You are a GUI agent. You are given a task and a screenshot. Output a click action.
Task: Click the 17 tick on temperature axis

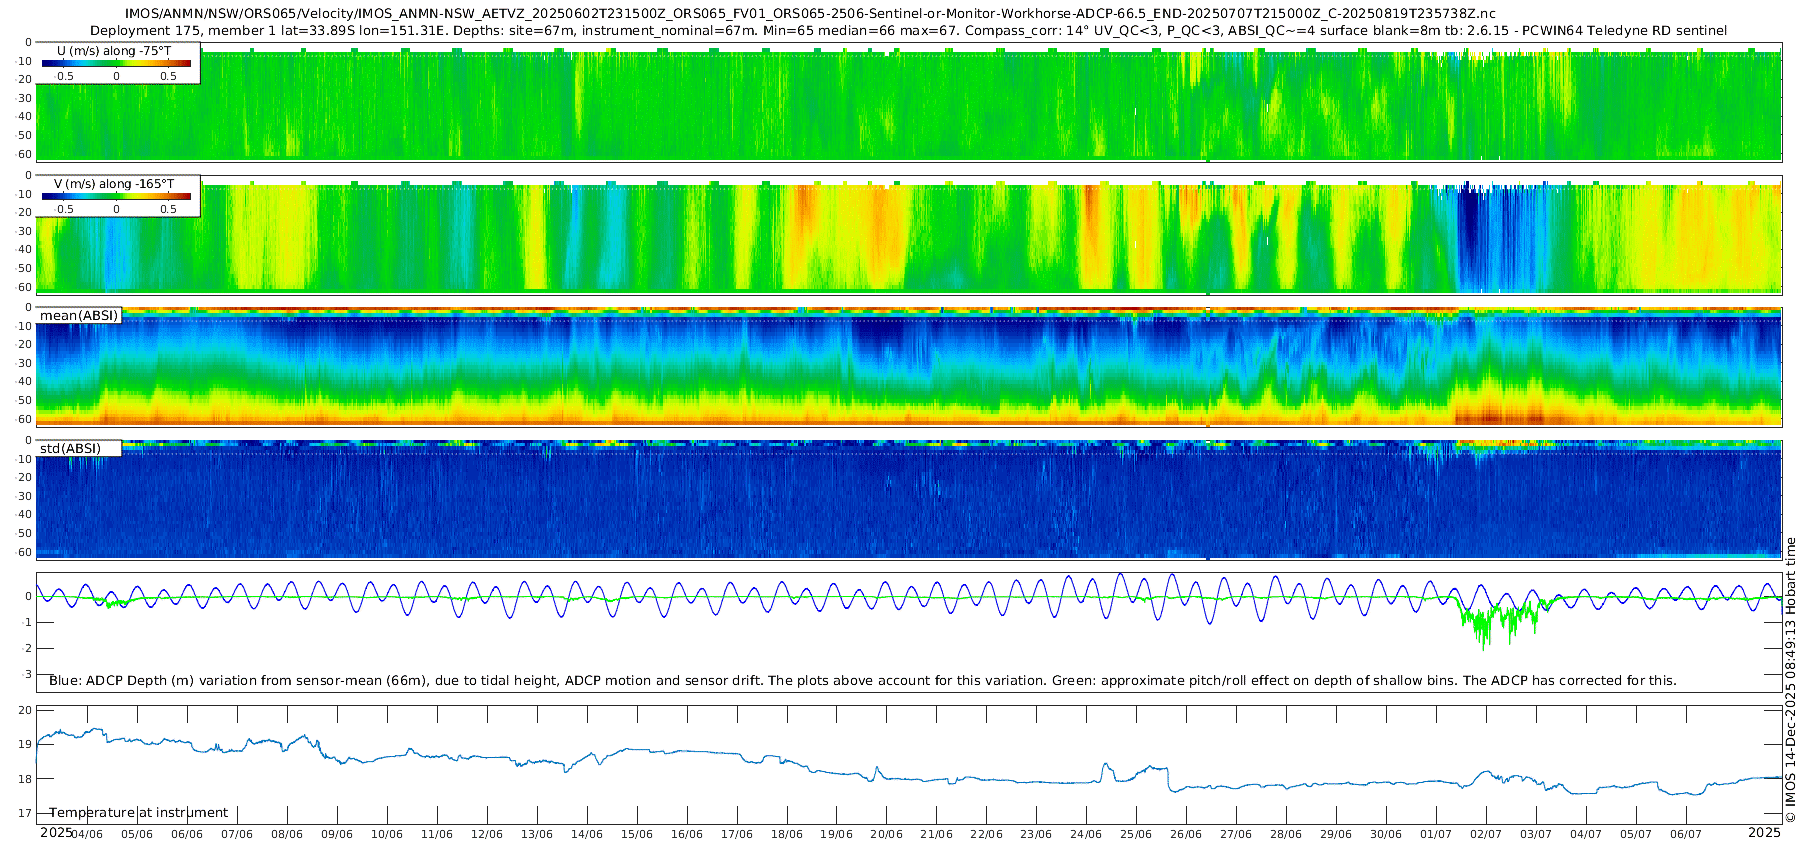25,814
